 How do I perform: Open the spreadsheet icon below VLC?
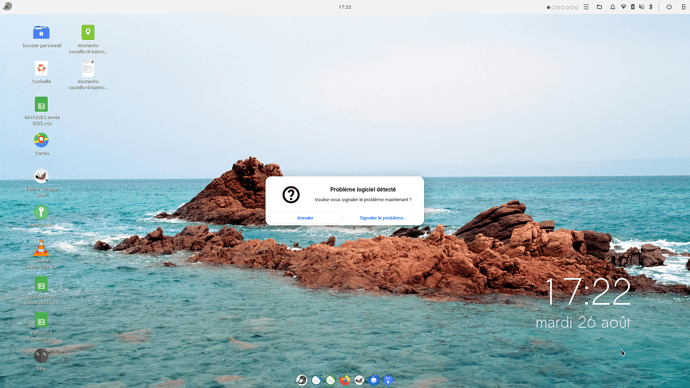[x=41, y=285]
